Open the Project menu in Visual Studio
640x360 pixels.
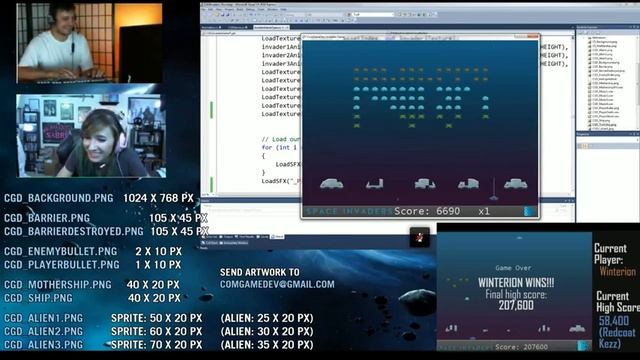230,9
